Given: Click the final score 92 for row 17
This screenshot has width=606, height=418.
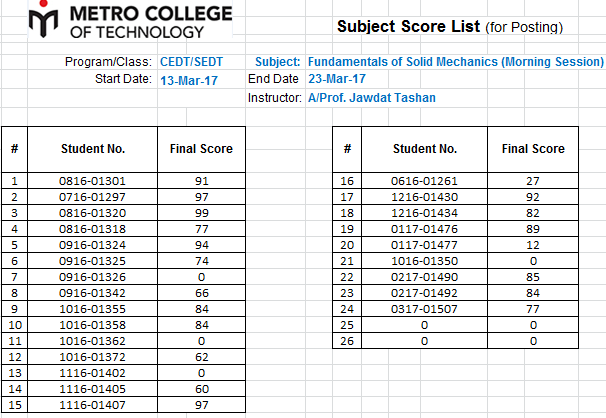Looking at the screenshot, I should pyautogui.click(x=533, y=197).
